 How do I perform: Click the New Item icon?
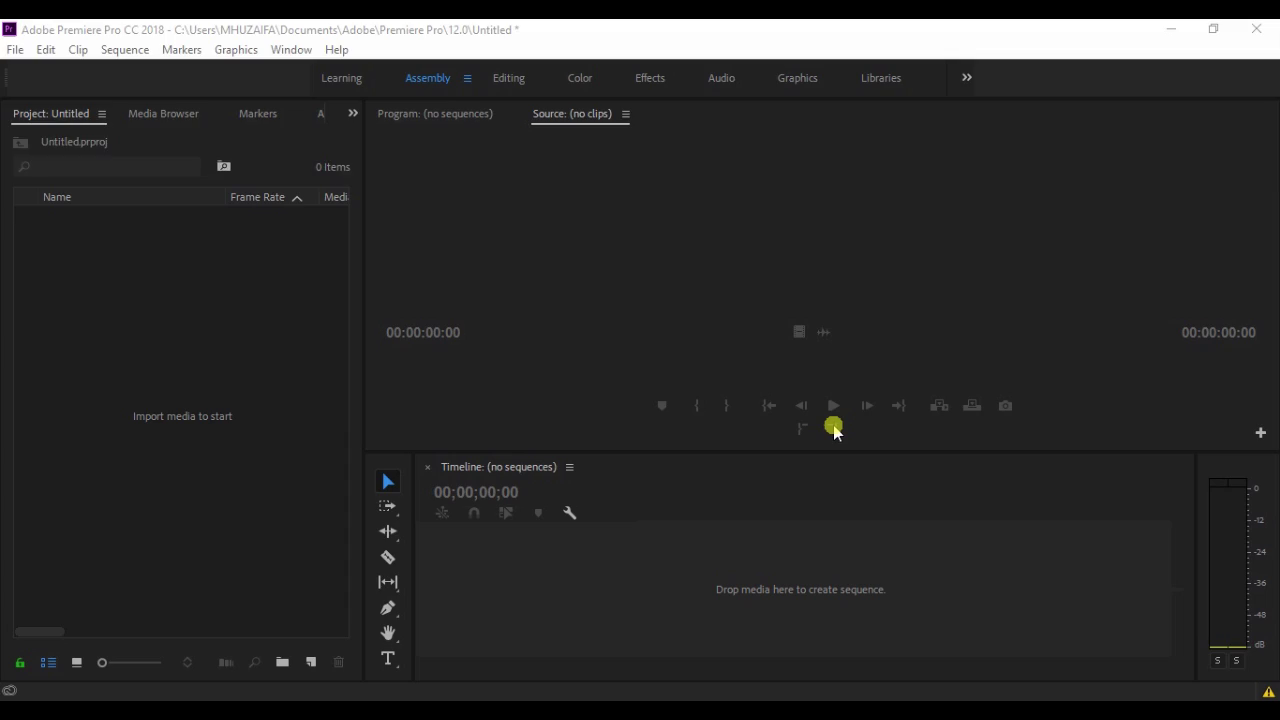point(311,662)
